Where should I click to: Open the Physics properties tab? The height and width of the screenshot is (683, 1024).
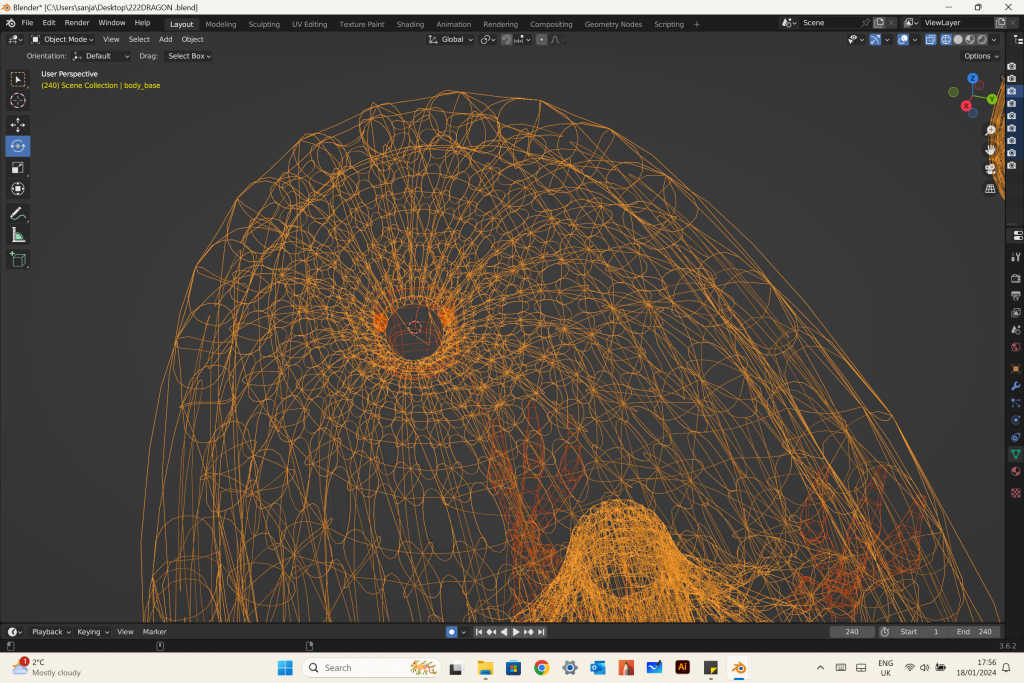[x=1016, y=420]
